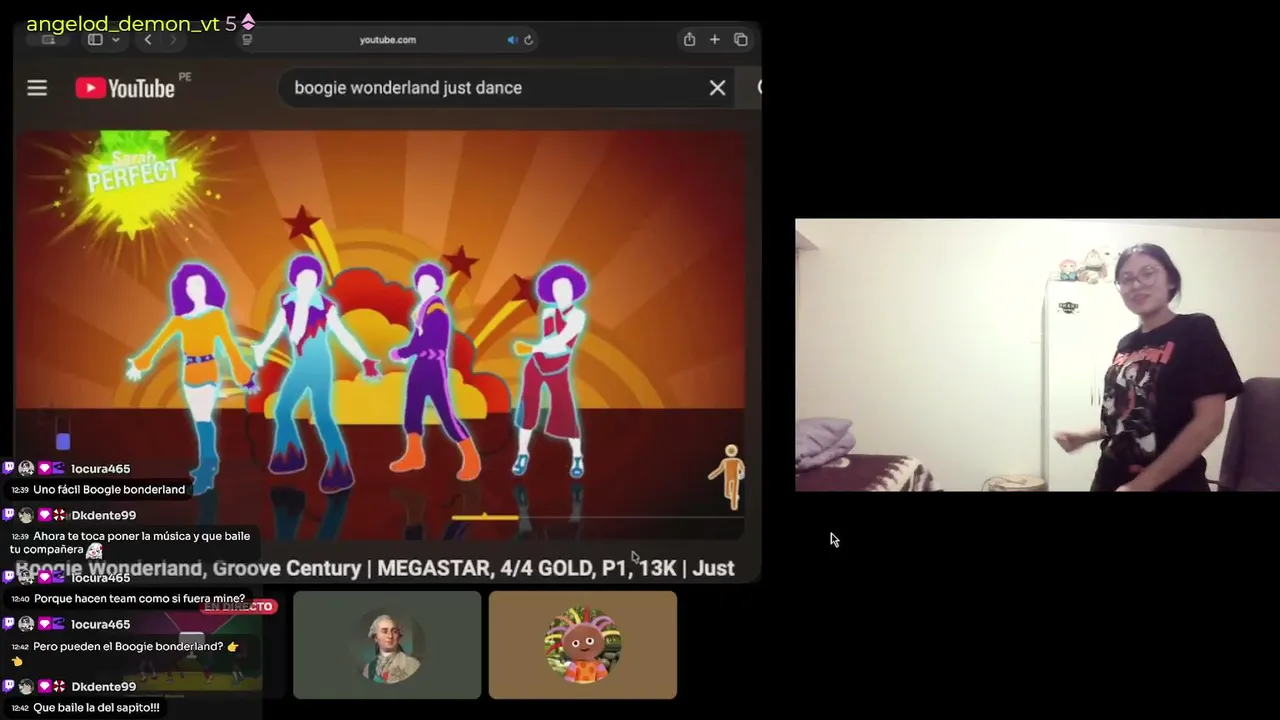Reload the page with the refresh icon
The image size is (1280, 720).
click(529, 40)
